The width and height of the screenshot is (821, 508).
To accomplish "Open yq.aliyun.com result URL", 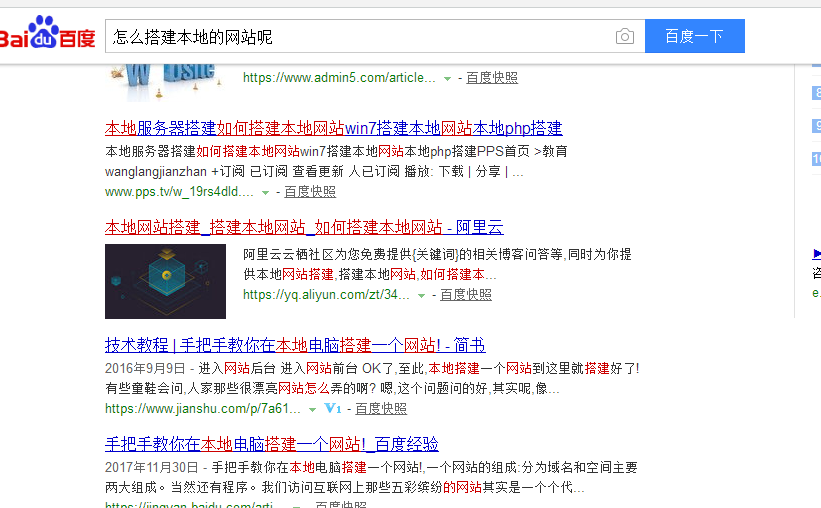I will [326, 295].
